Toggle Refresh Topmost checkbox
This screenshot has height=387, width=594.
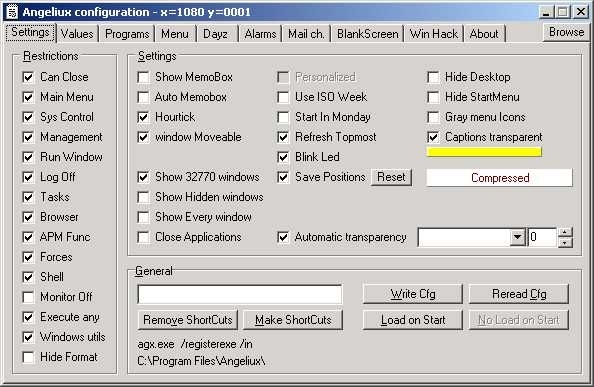(x=283, y=137)
